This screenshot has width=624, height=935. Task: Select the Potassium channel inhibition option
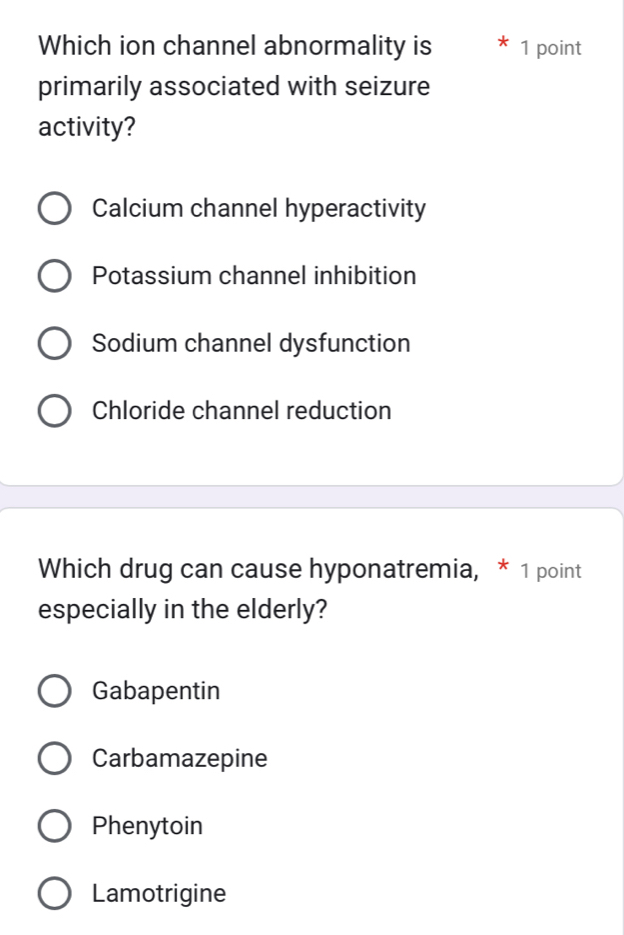pyautogui.click(x=55, y=276)
